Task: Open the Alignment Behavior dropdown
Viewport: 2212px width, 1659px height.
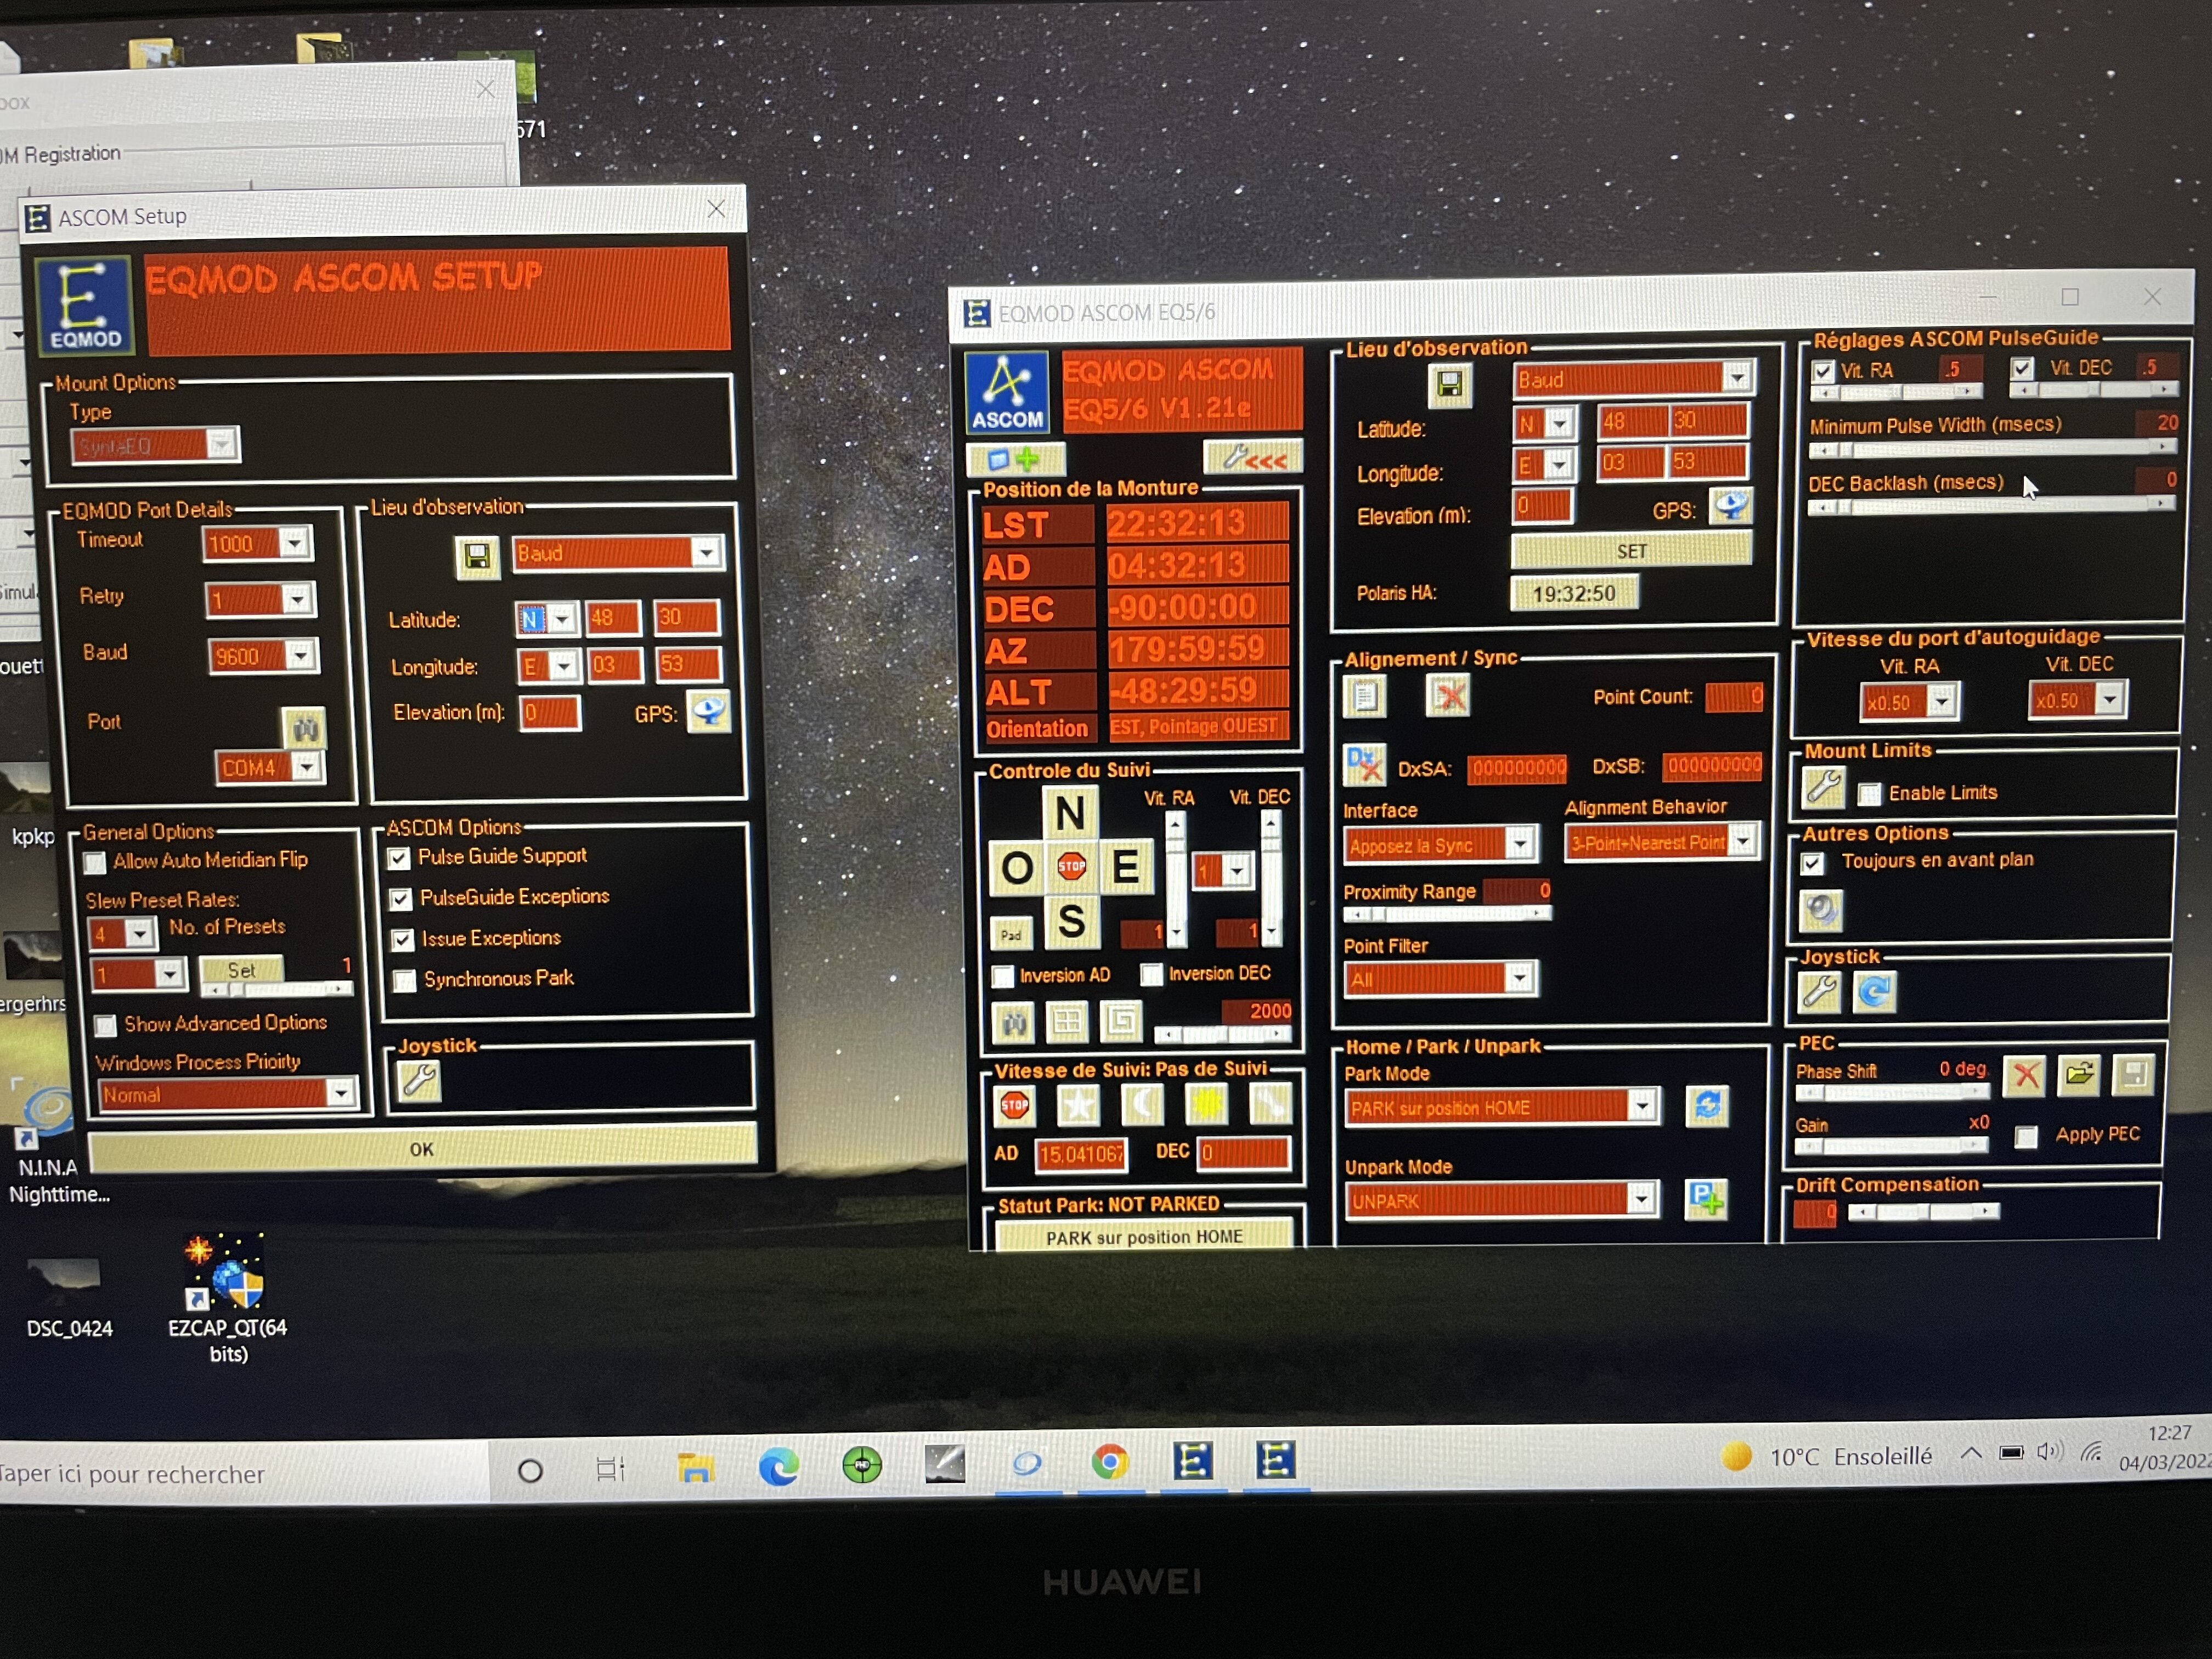Action: pyautogui.click(x=1742, y=841)
